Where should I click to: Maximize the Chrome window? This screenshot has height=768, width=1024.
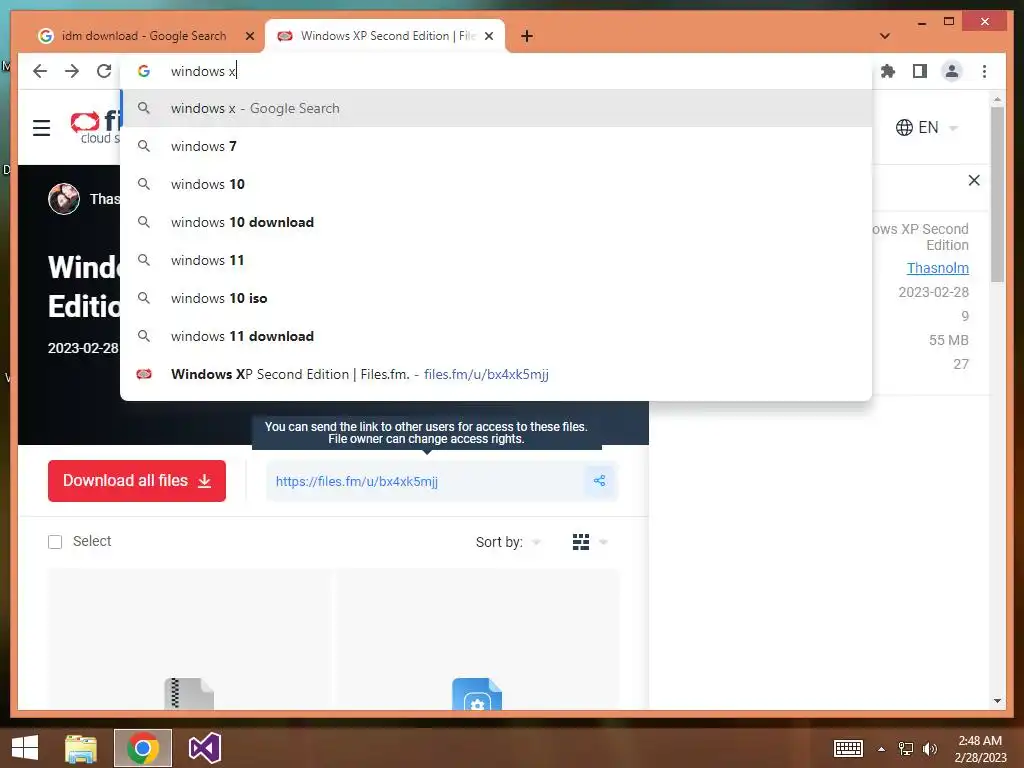[949, 22]
